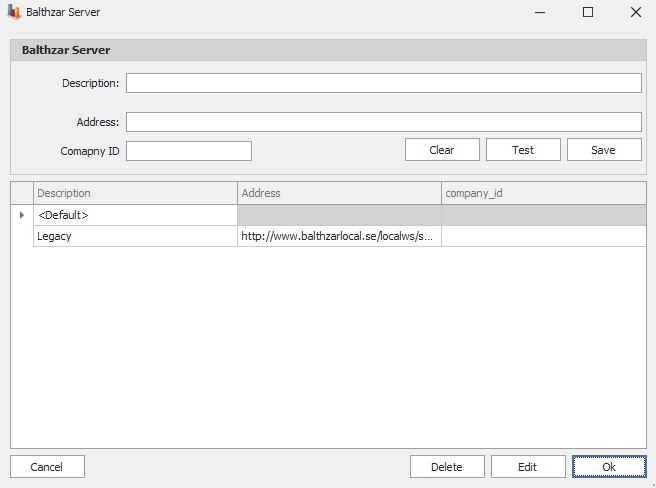The width and height of the screenshot is (656, 488).
Task: Click the Delete button
Action: [447, 467]
